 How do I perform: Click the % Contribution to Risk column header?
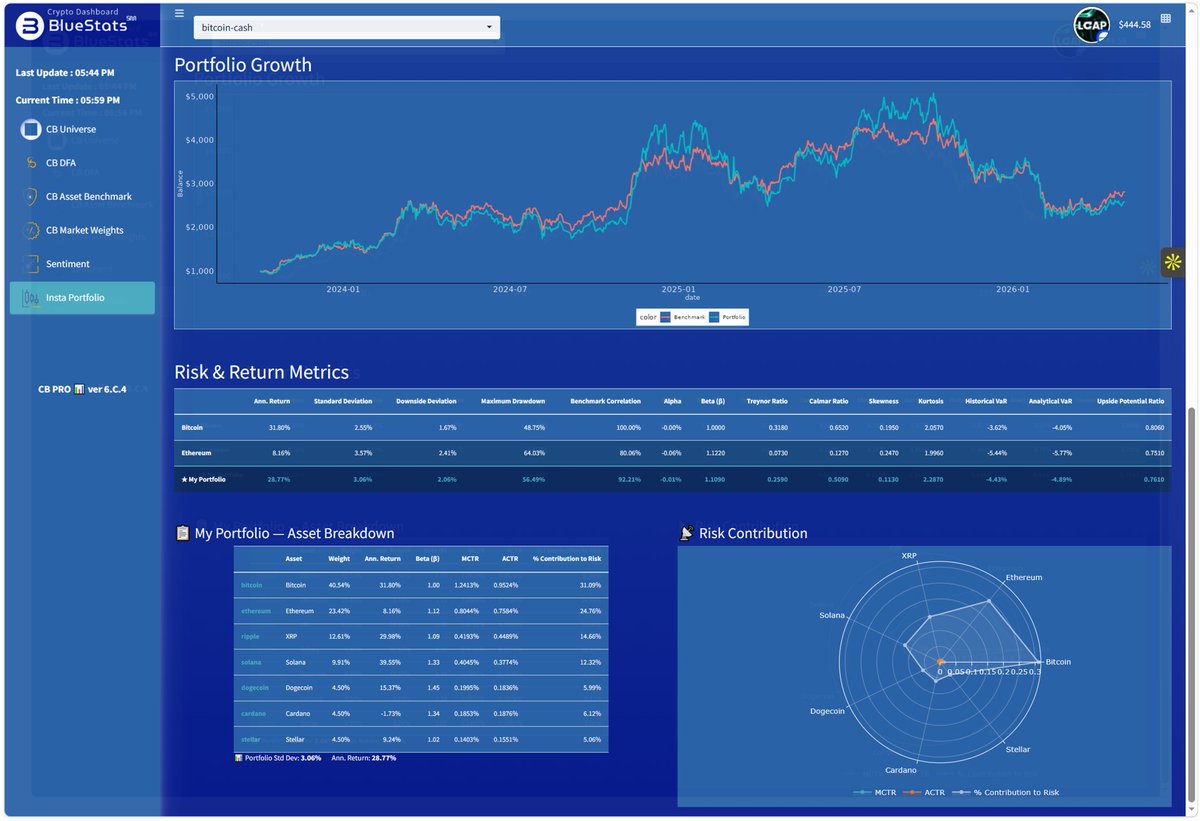tap(567, 559)
